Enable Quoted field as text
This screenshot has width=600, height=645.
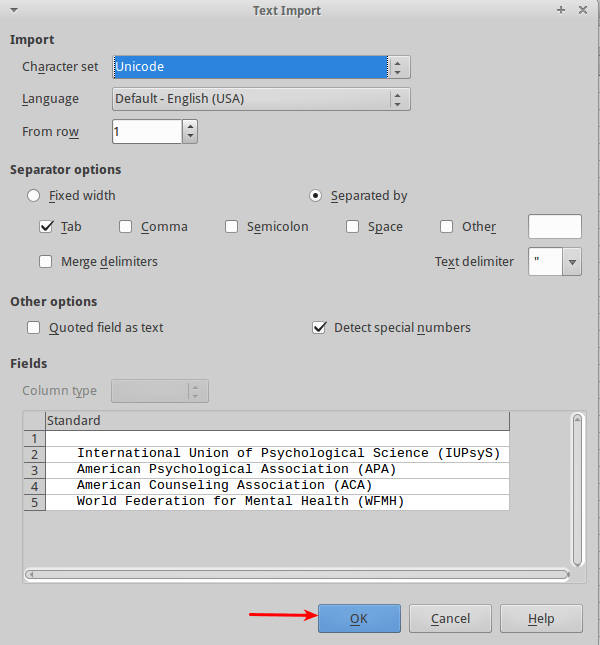[x=34, y=327]
